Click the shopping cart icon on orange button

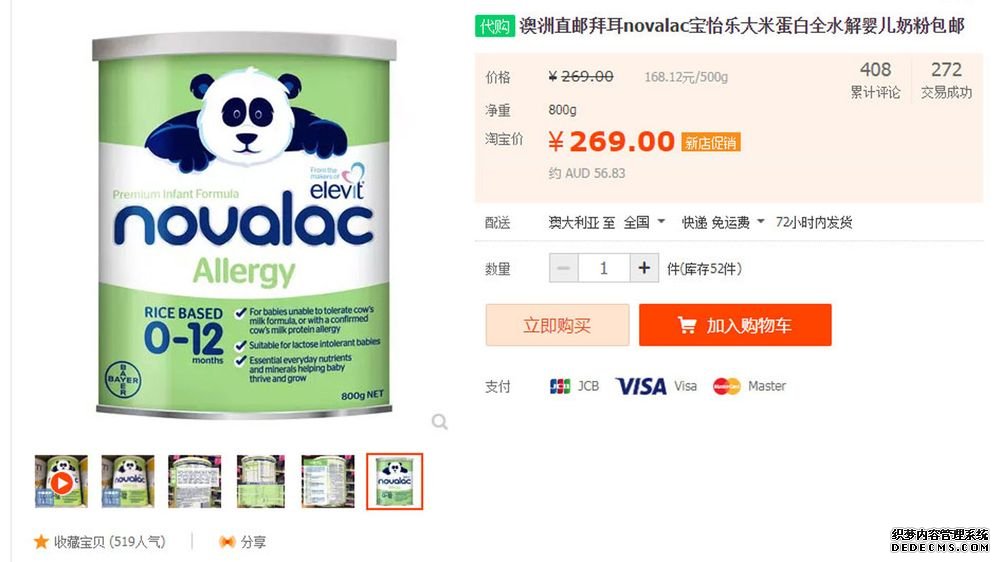pyautogui.click(x=687, y=325)
